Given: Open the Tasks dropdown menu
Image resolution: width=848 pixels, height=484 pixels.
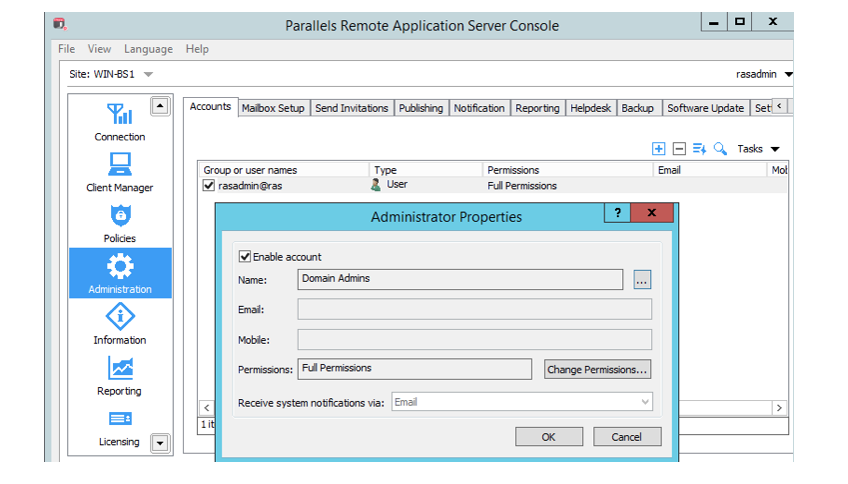Looking at the screenshot, I should point(758,149).
